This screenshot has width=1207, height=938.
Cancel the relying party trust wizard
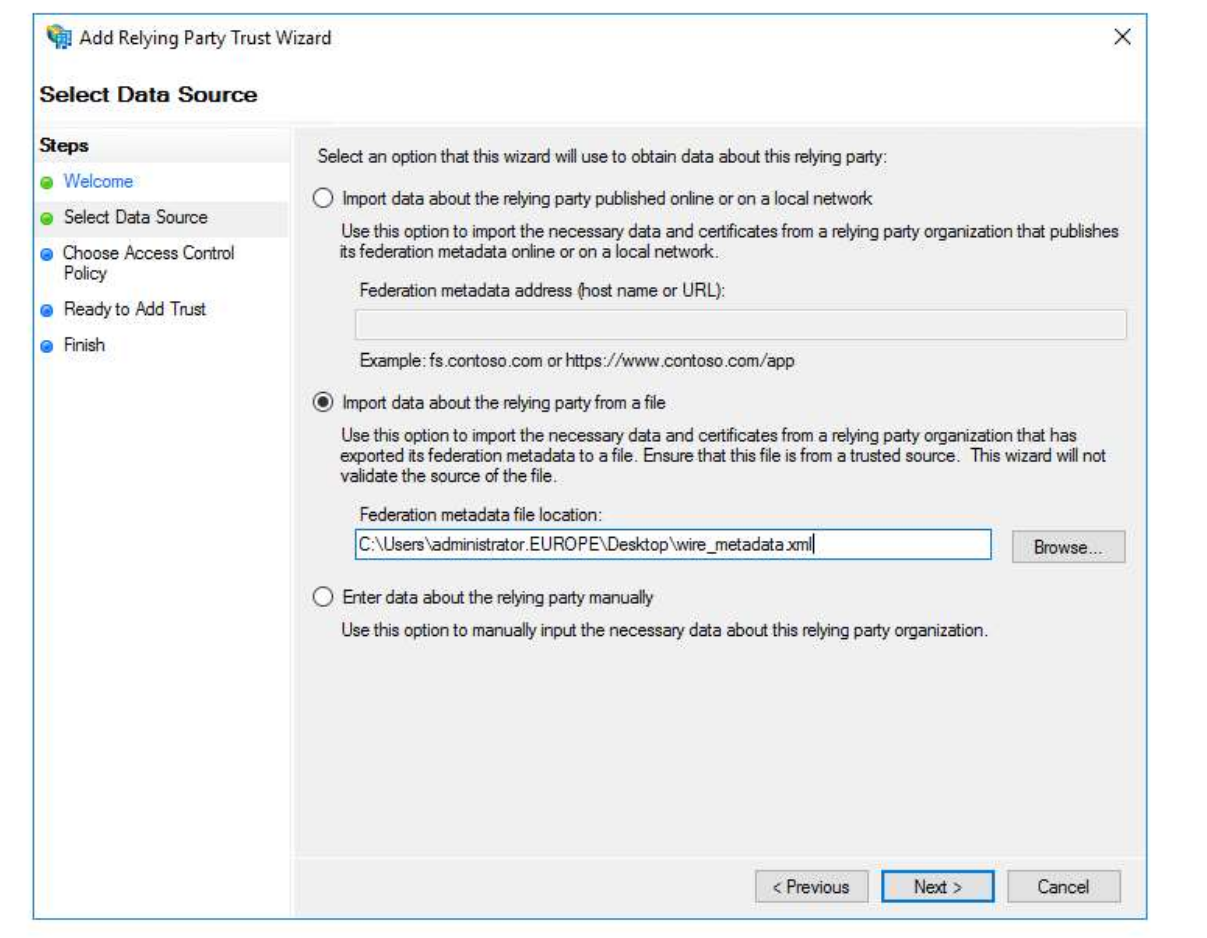(x=1063, y=887)
